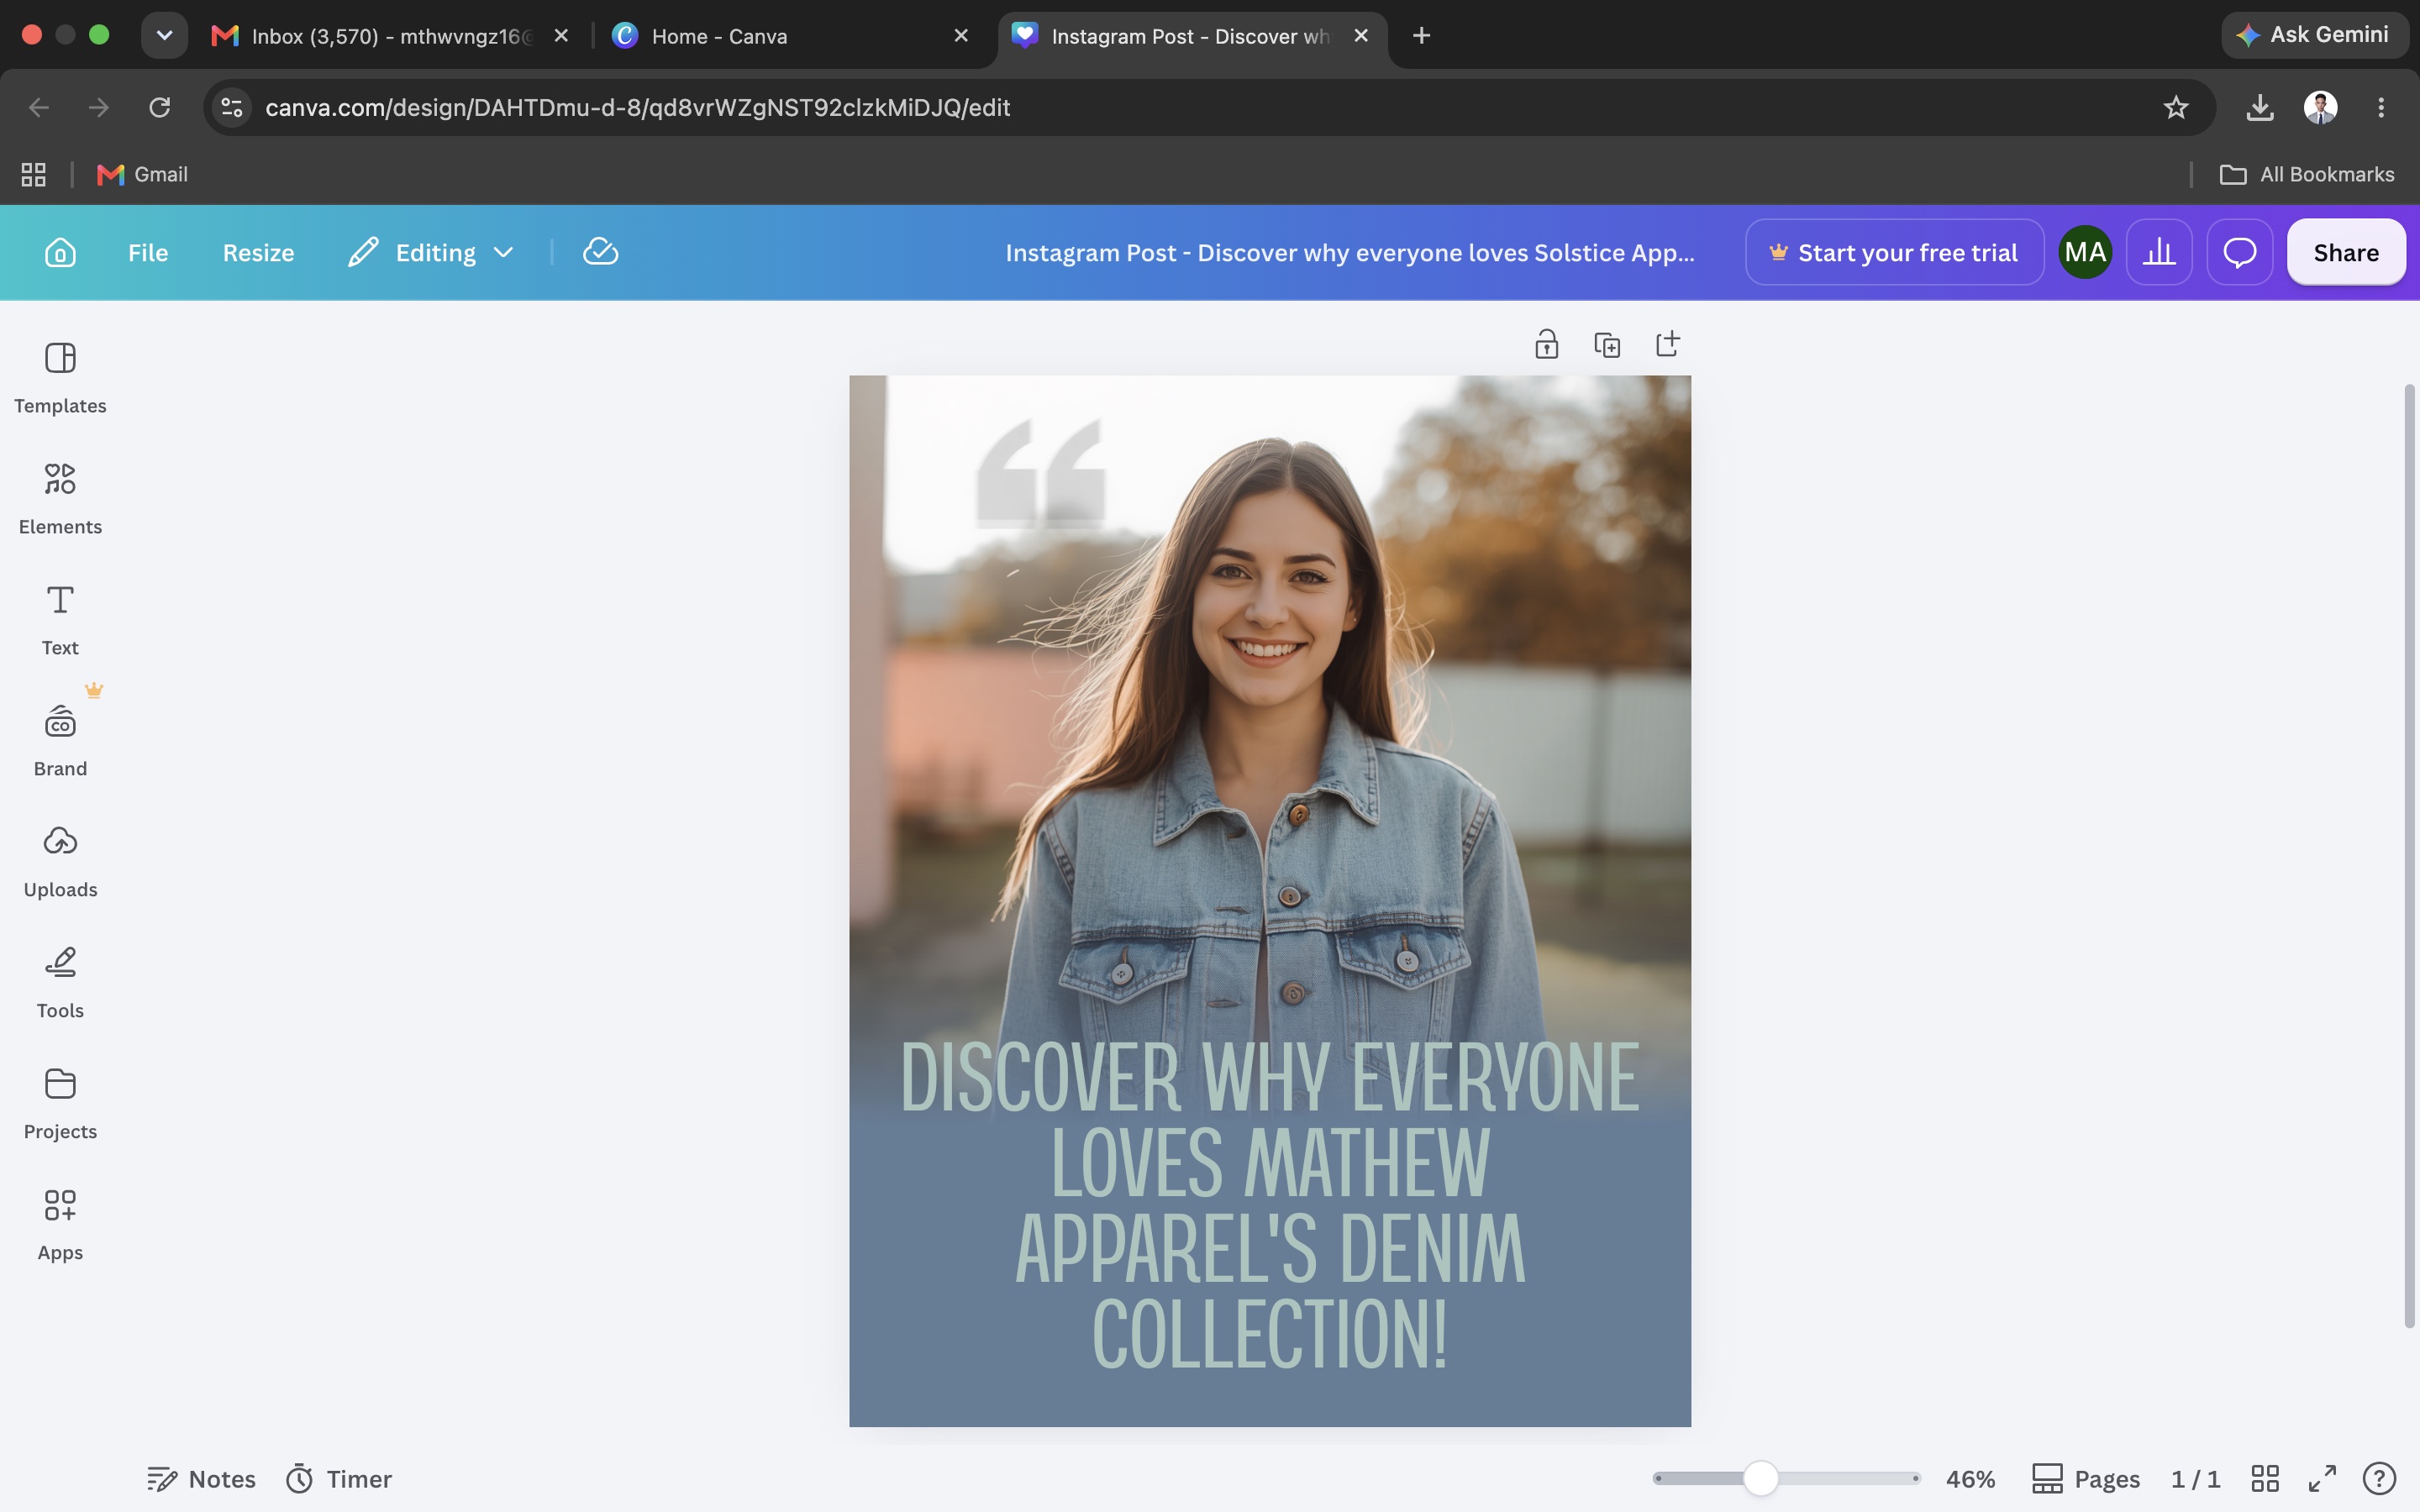Open the Projects panel
Image resolution: width=2420 pixels, height=1512 pixels.
pos(60,1104)
